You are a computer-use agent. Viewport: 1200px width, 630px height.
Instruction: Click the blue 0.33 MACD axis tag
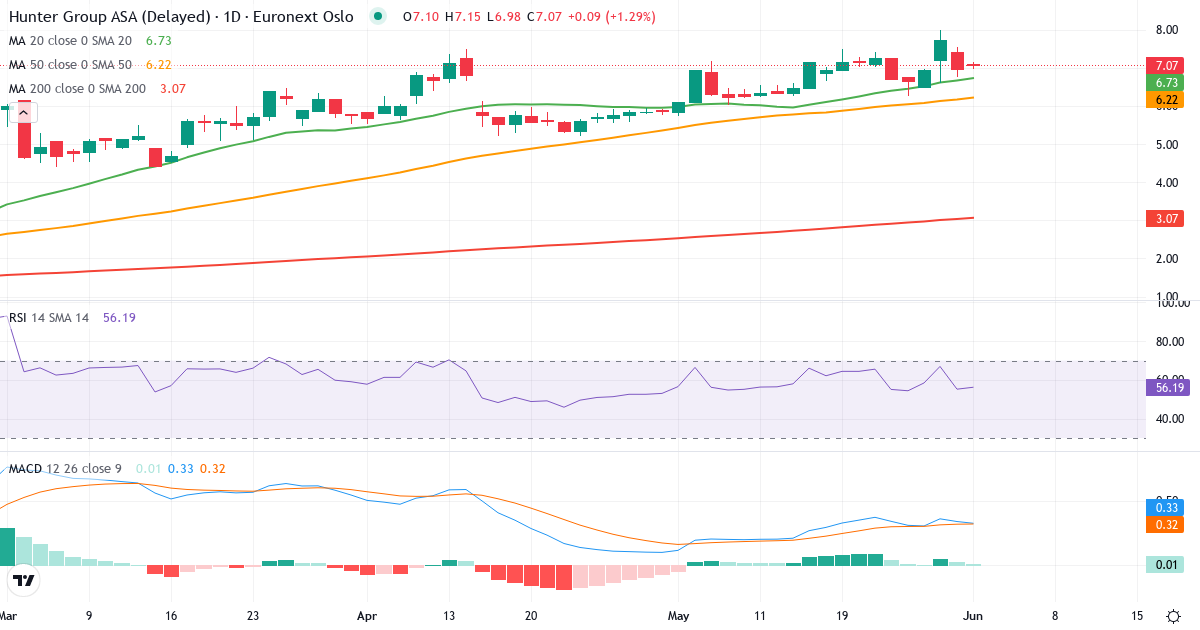click(1164, 508)
